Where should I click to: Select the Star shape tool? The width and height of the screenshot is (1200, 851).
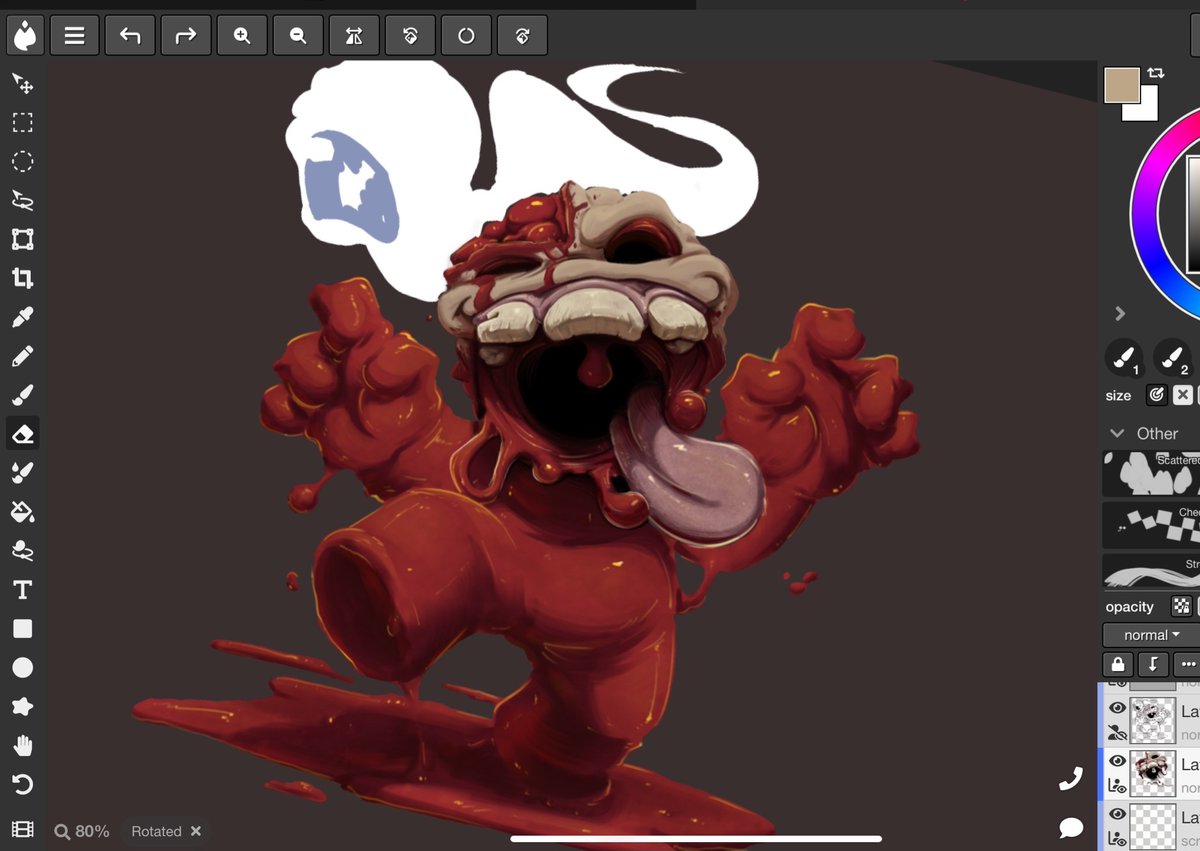(22, 707)
